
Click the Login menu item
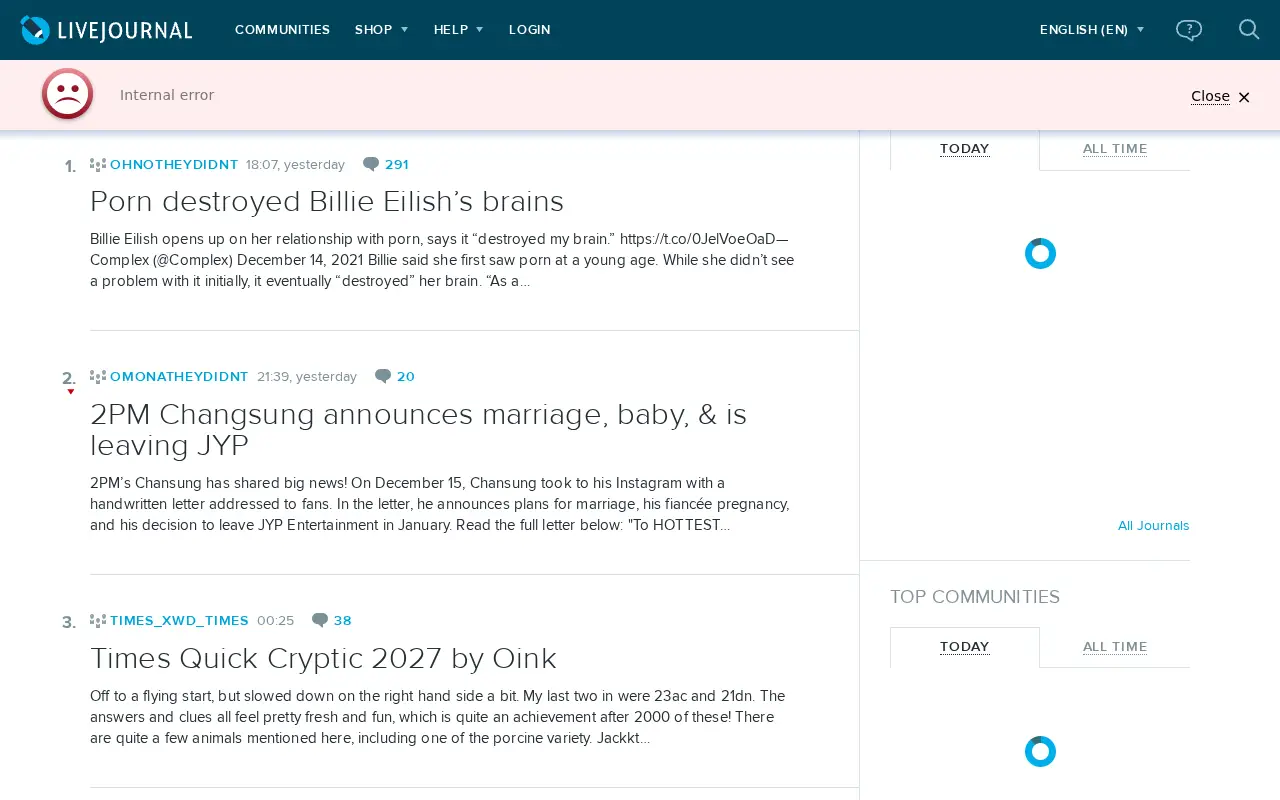coord(530,30)
